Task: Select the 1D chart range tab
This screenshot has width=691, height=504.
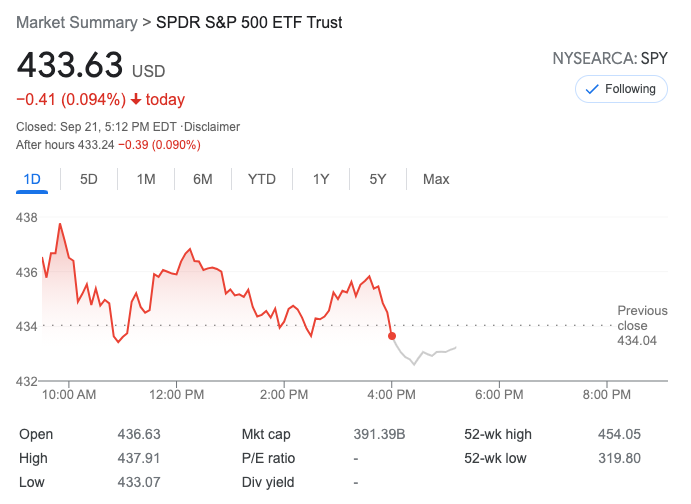Action: tap(32, 179)
